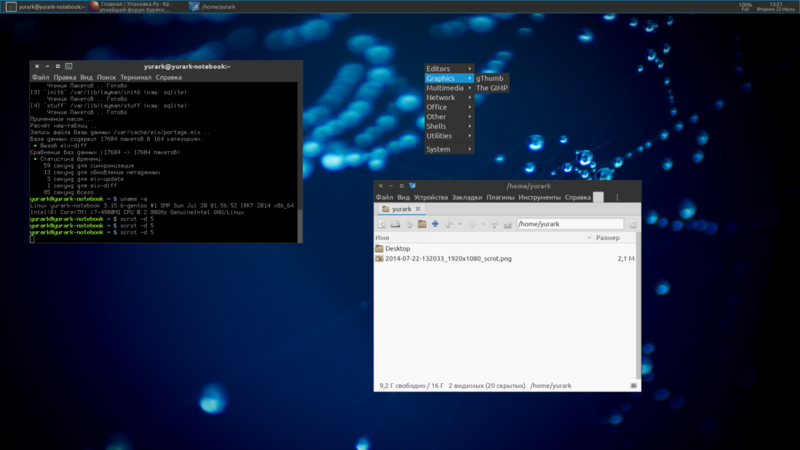The height and width of the screenshot is (450, 800).
Task: Go up one folder with the up arrow
Action: pyautogui.click(x=495, y=224)
